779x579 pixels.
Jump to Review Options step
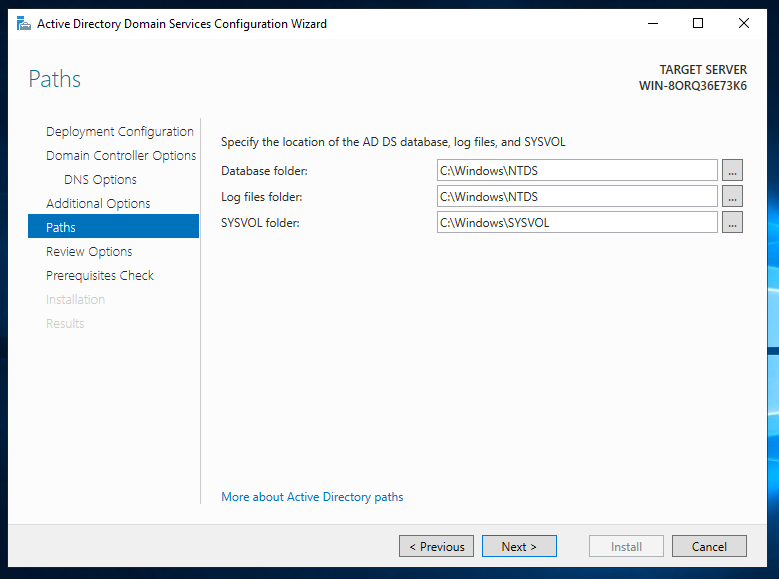(x=89, y=251)
